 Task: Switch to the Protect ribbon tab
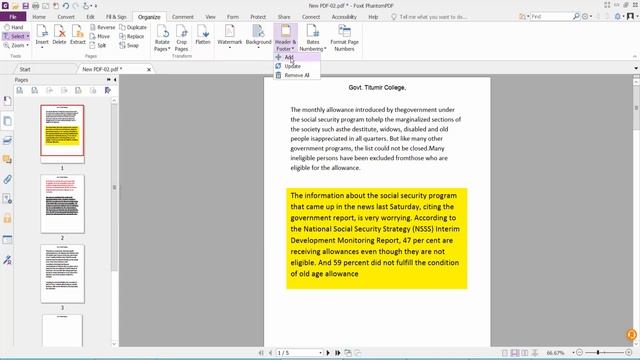pos(258,17)
